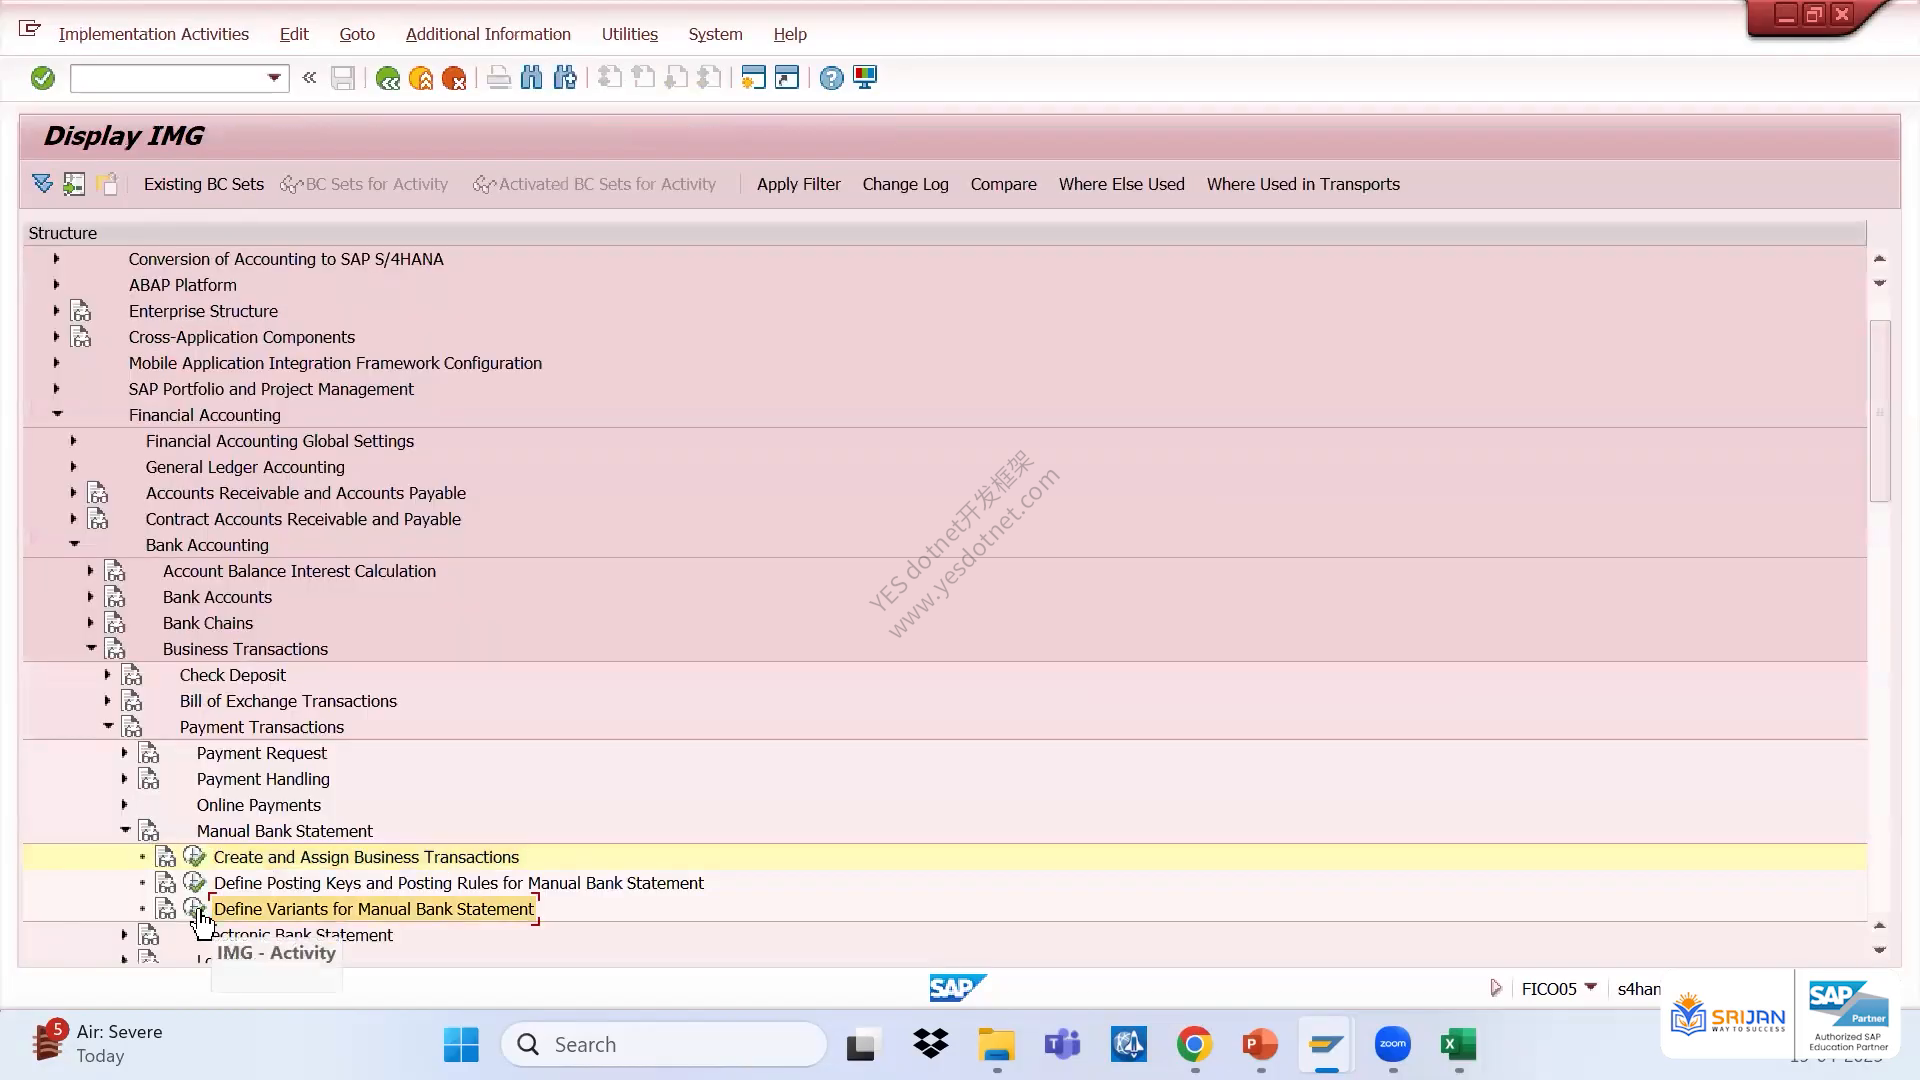
Task: Open documentation icon for Create and Assign Business Transactions
Action: tap(166, 857)
